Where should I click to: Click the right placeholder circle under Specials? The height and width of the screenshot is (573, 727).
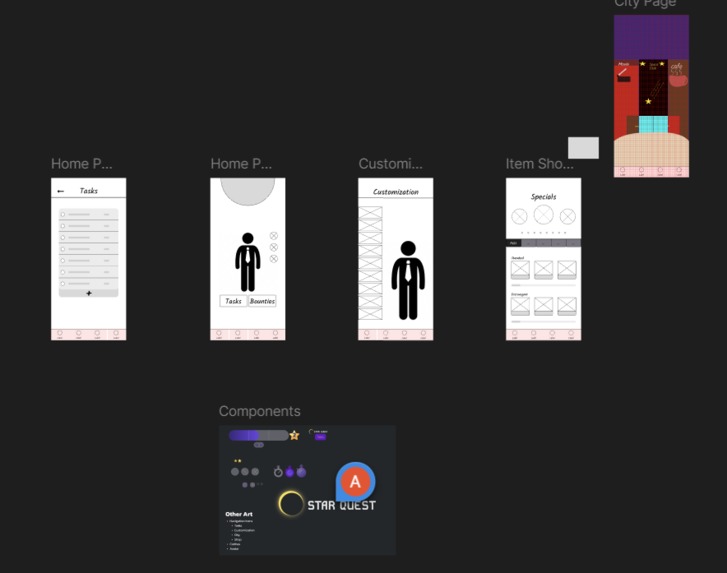tap(568, 216)
